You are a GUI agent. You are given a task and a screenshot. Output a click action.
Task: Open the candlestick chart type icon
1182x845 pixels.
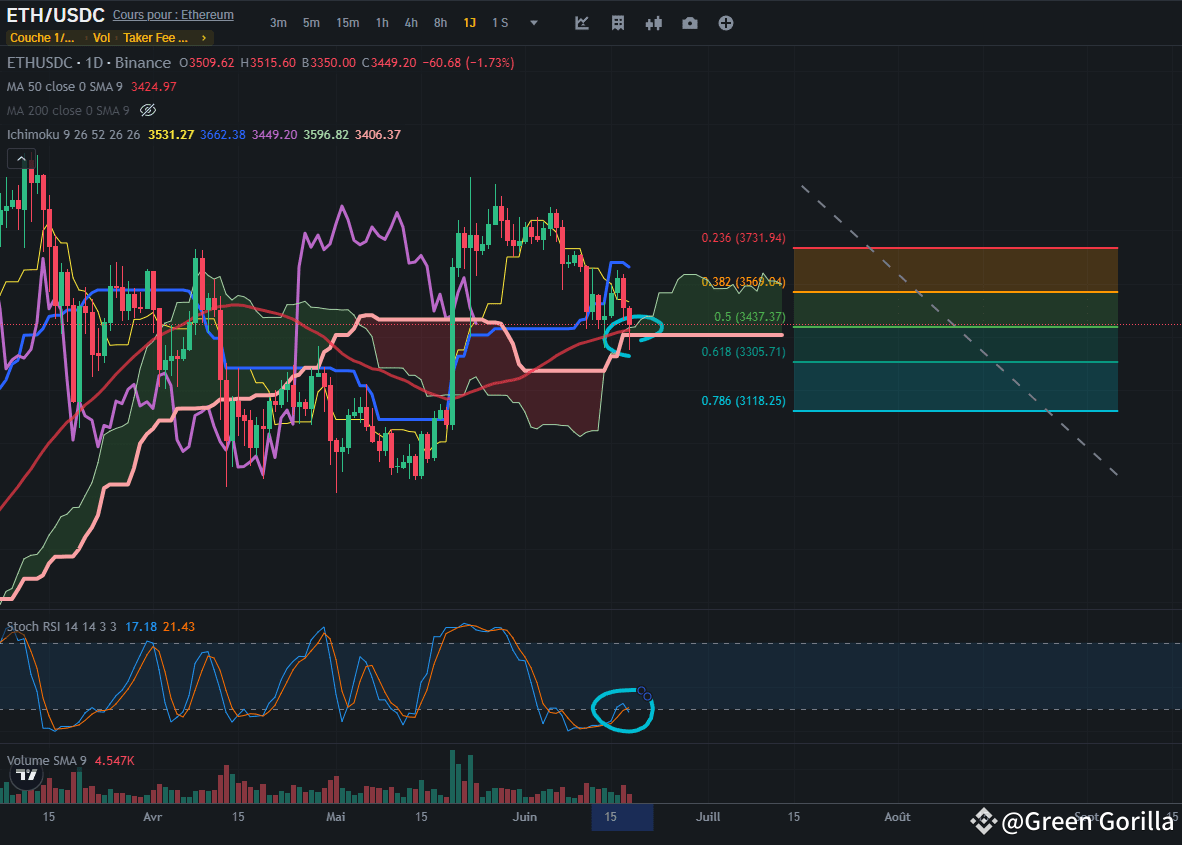[x=654, y=23]
